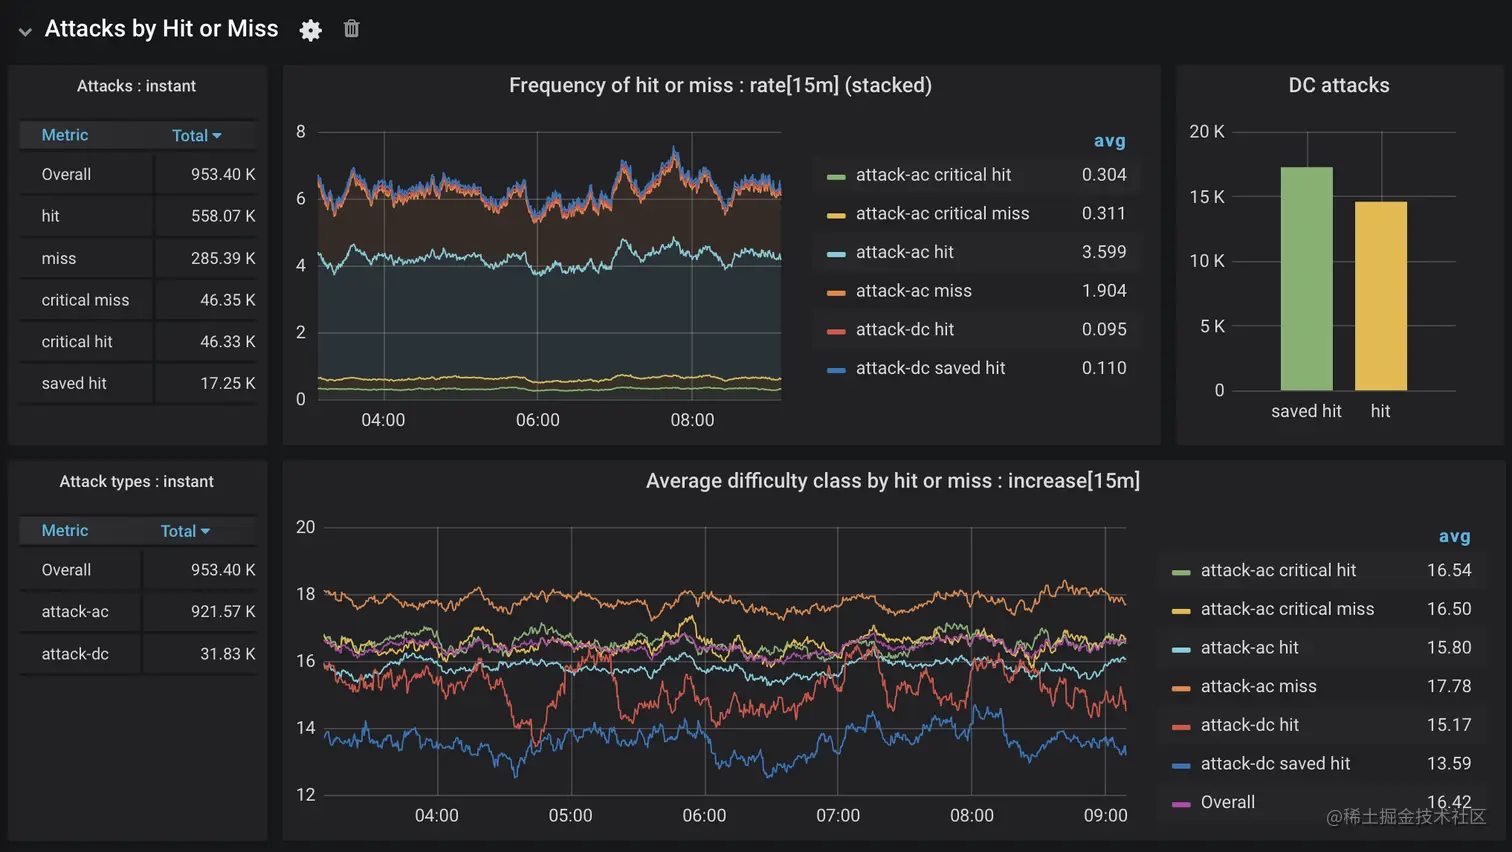The image size is (1512, 852).
Task: Sort Attack types table by Total column
Action: [185, 531]
